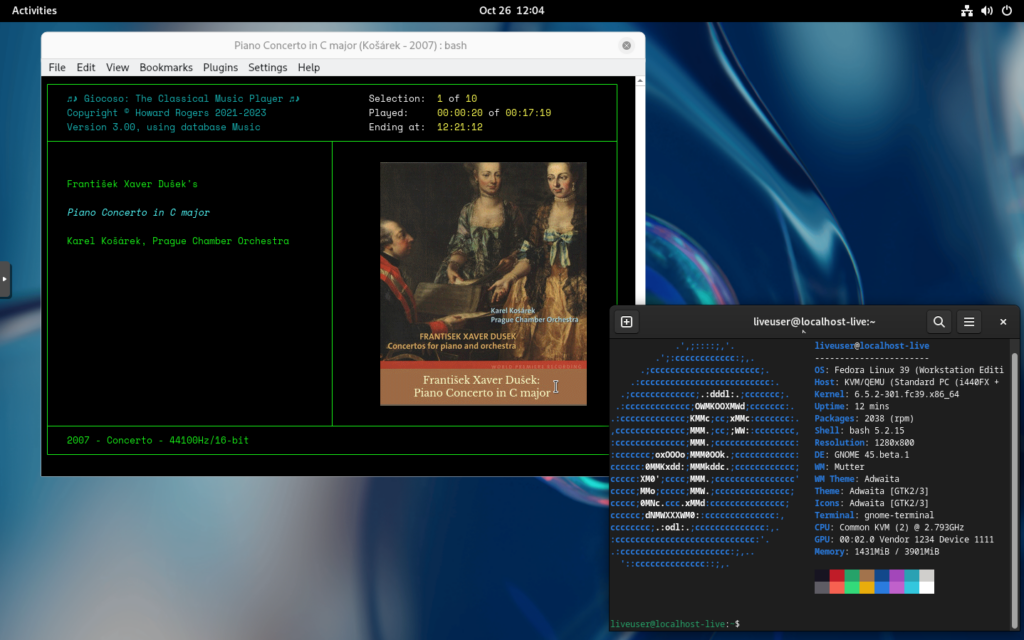Open the Help menu
The image size is (1024, 640).
tap(309, 67)
